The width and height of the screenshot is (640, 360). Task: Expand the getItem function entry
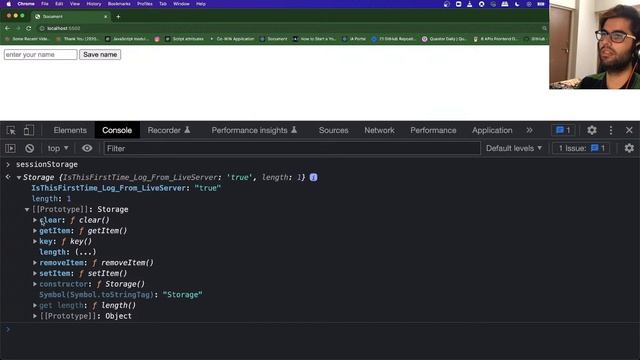coord(35,231)
